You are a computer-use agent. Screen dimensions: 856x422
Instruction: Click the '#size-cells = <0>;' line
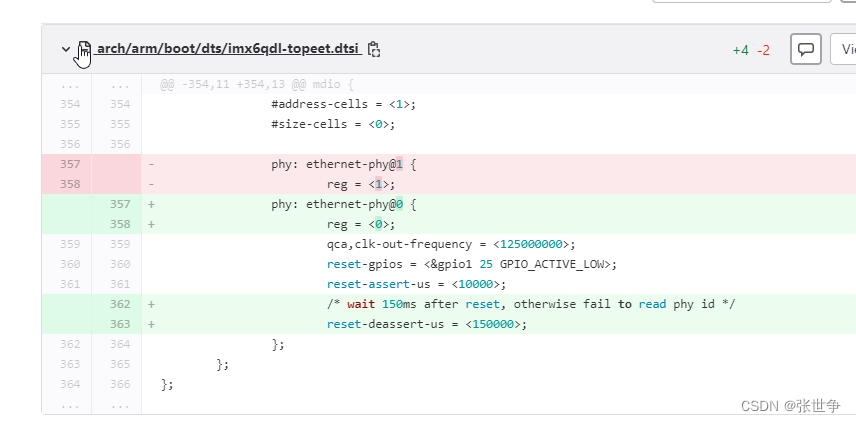click(333, 124)
